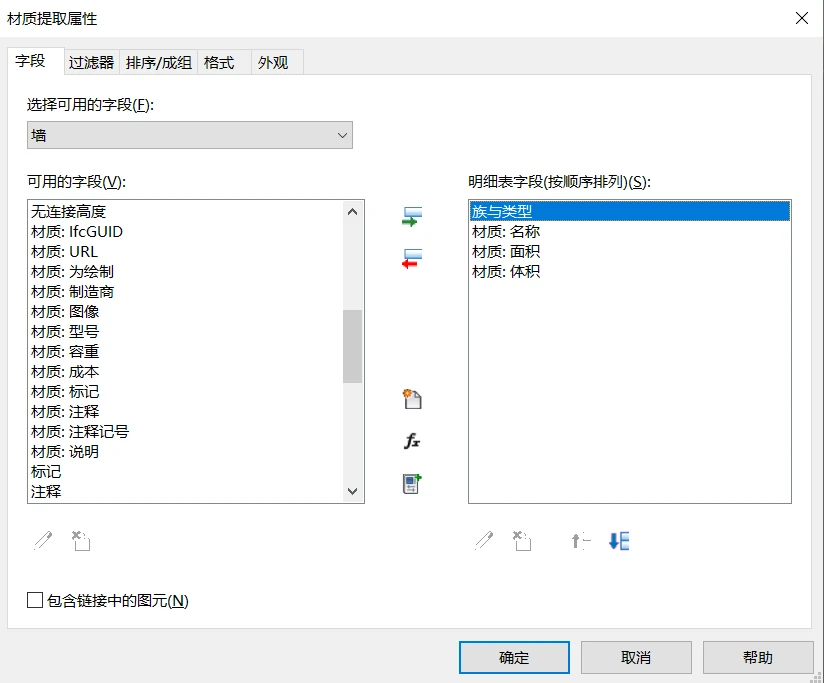Select 材质: 容重 field

[x=186, y=351]
